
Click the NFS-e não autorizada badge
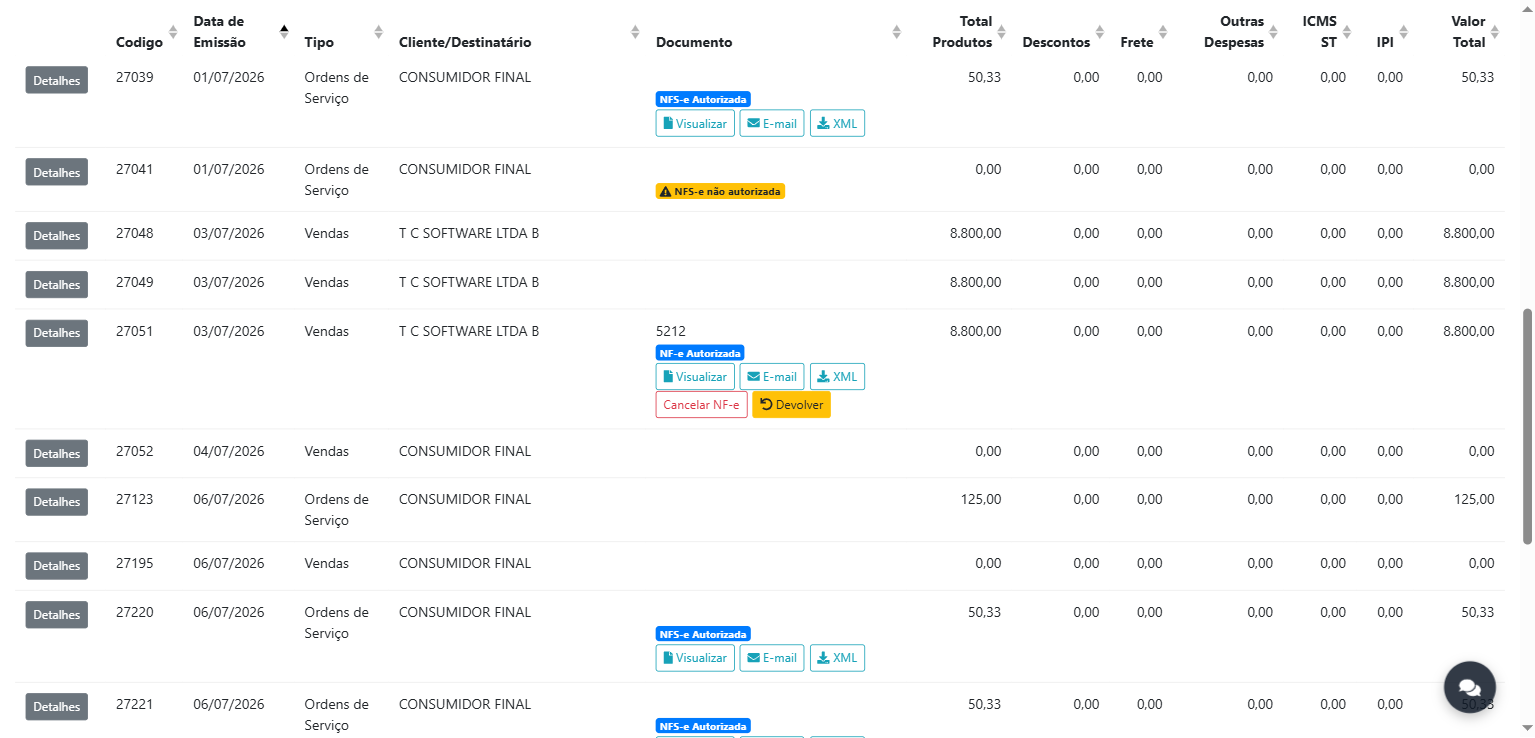pos(720,191)
